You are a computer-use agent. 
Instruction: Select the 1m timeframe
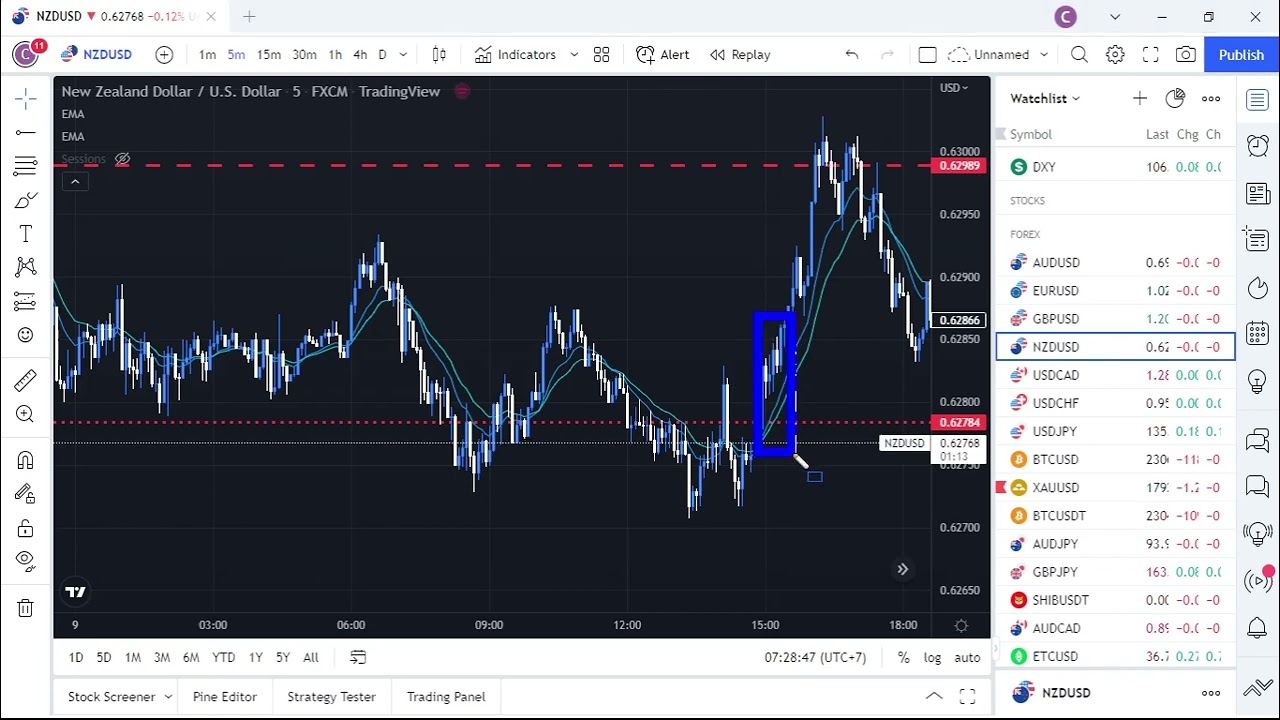point(207,55)
